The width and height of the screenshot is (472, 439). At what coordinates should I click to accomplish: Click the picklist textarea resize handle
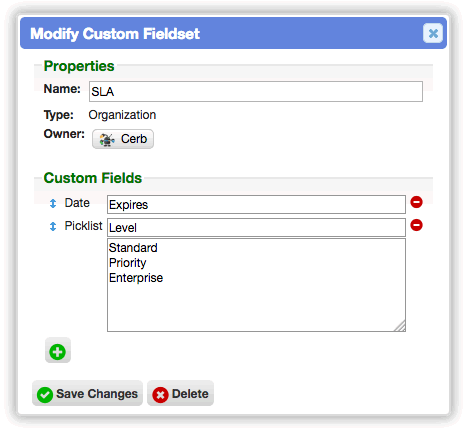(400, 326)
